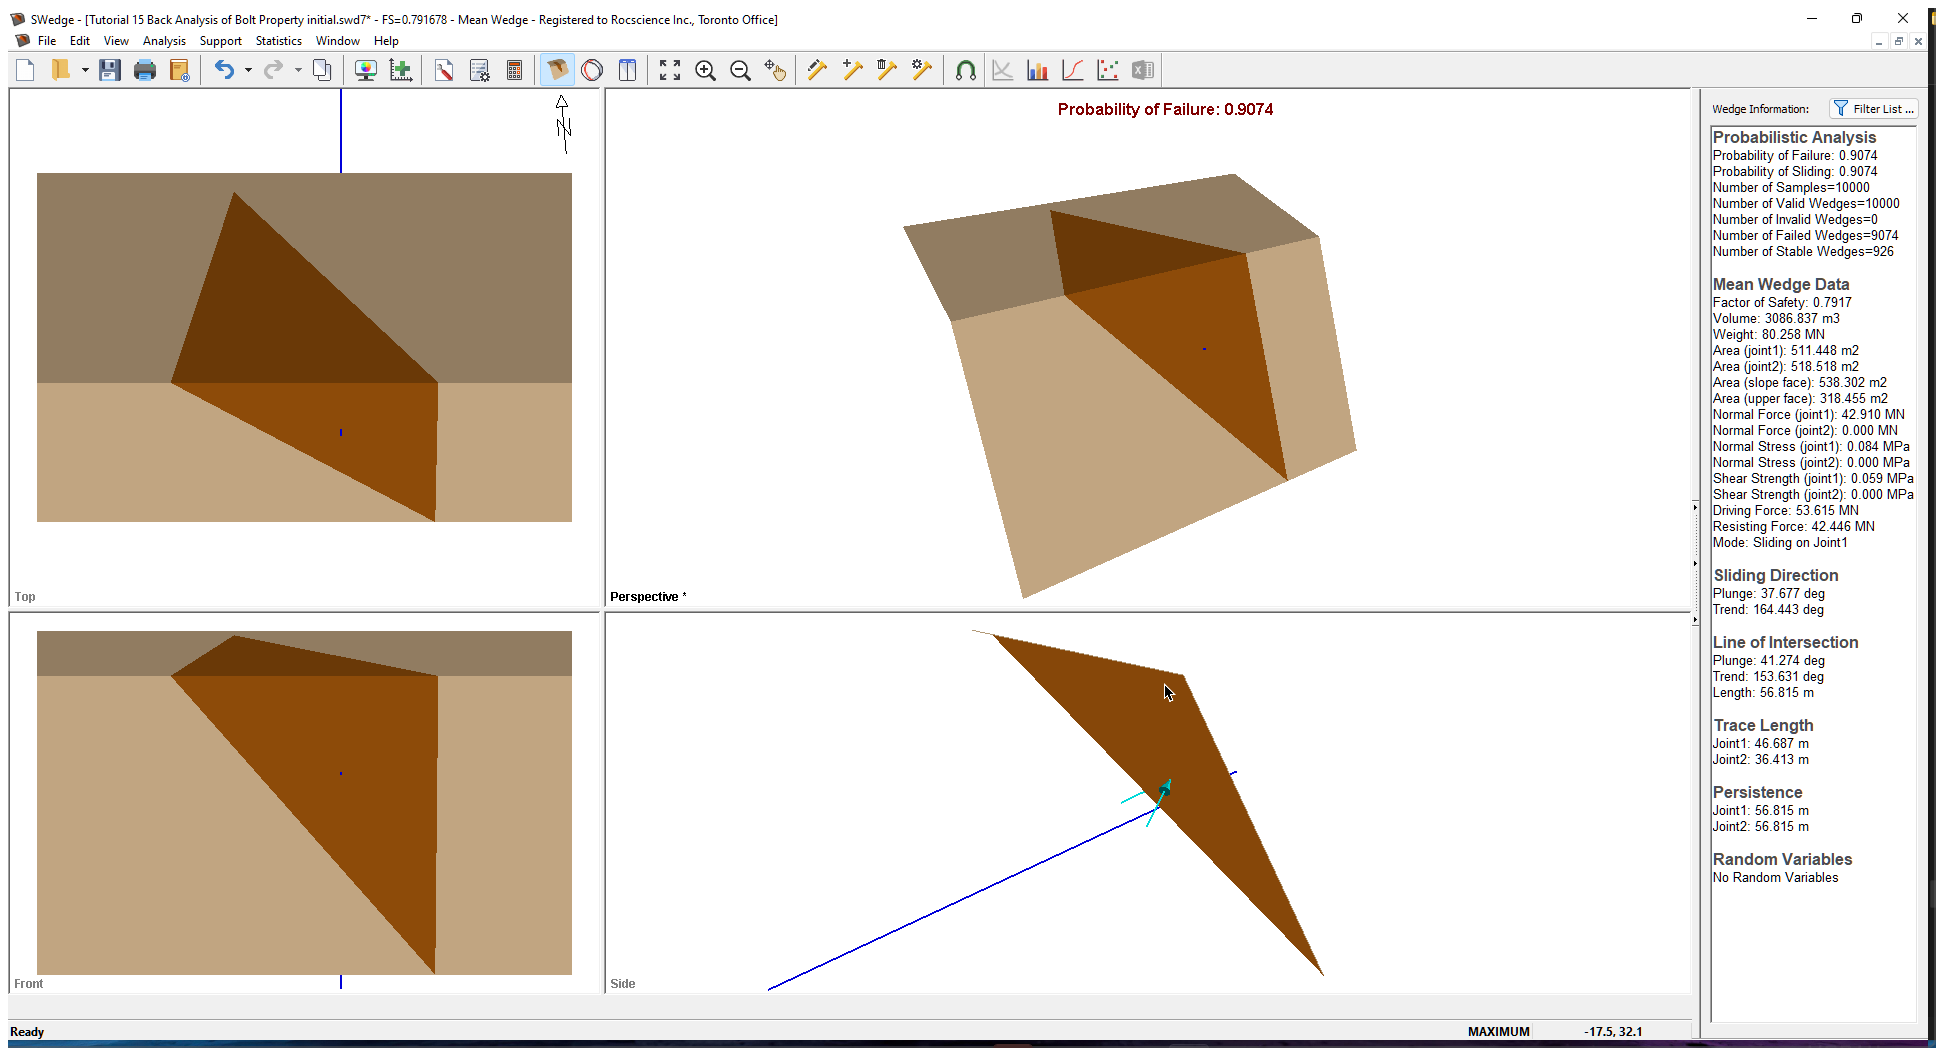Select the Side view pane
Screen dimensions: 1936x1048
click(1147, 802)
